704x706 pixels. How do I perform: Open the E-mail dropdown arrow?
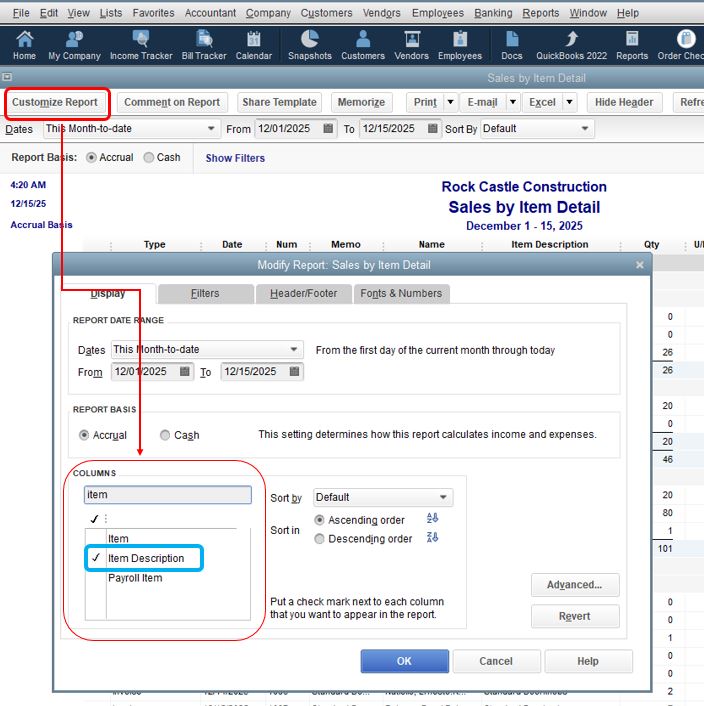[513, 102]
